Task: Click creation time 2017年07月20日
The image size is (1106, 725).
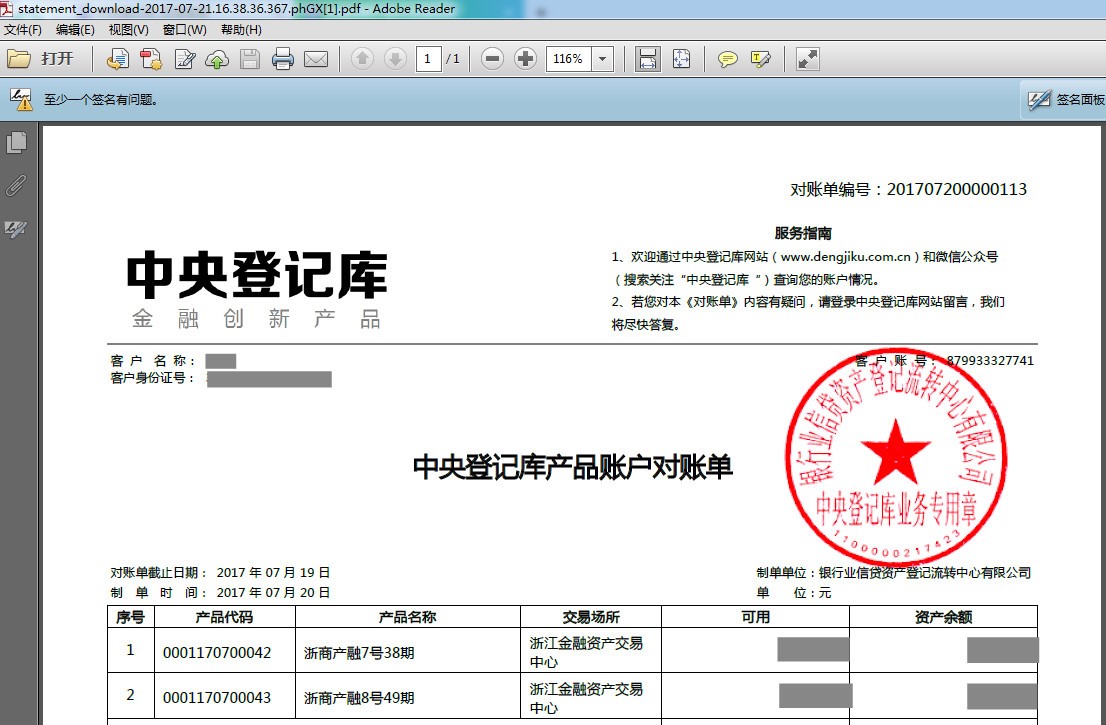Action: pyautogui.click(x=273, y=592)
